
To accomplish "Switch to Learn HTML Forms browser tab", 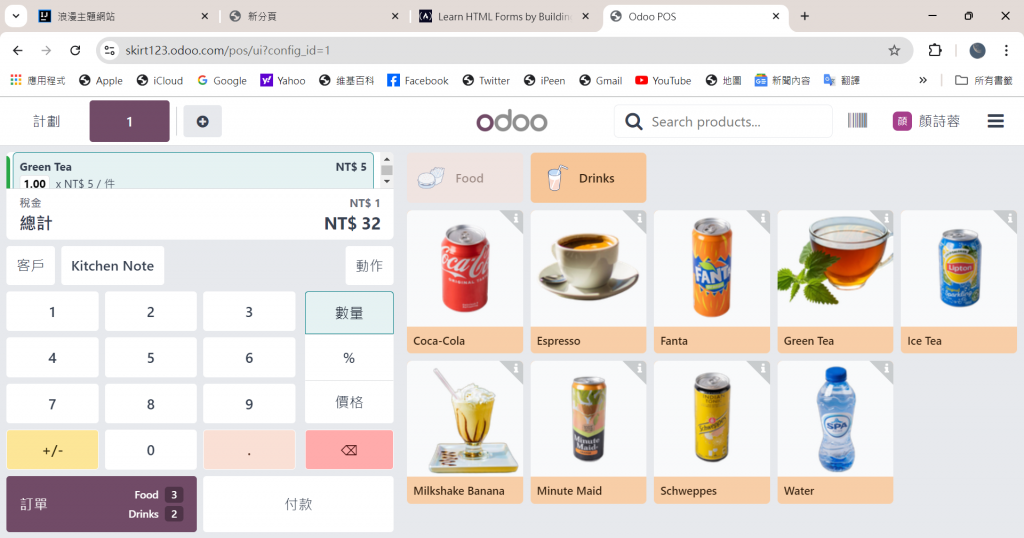I will coord(504,16).
